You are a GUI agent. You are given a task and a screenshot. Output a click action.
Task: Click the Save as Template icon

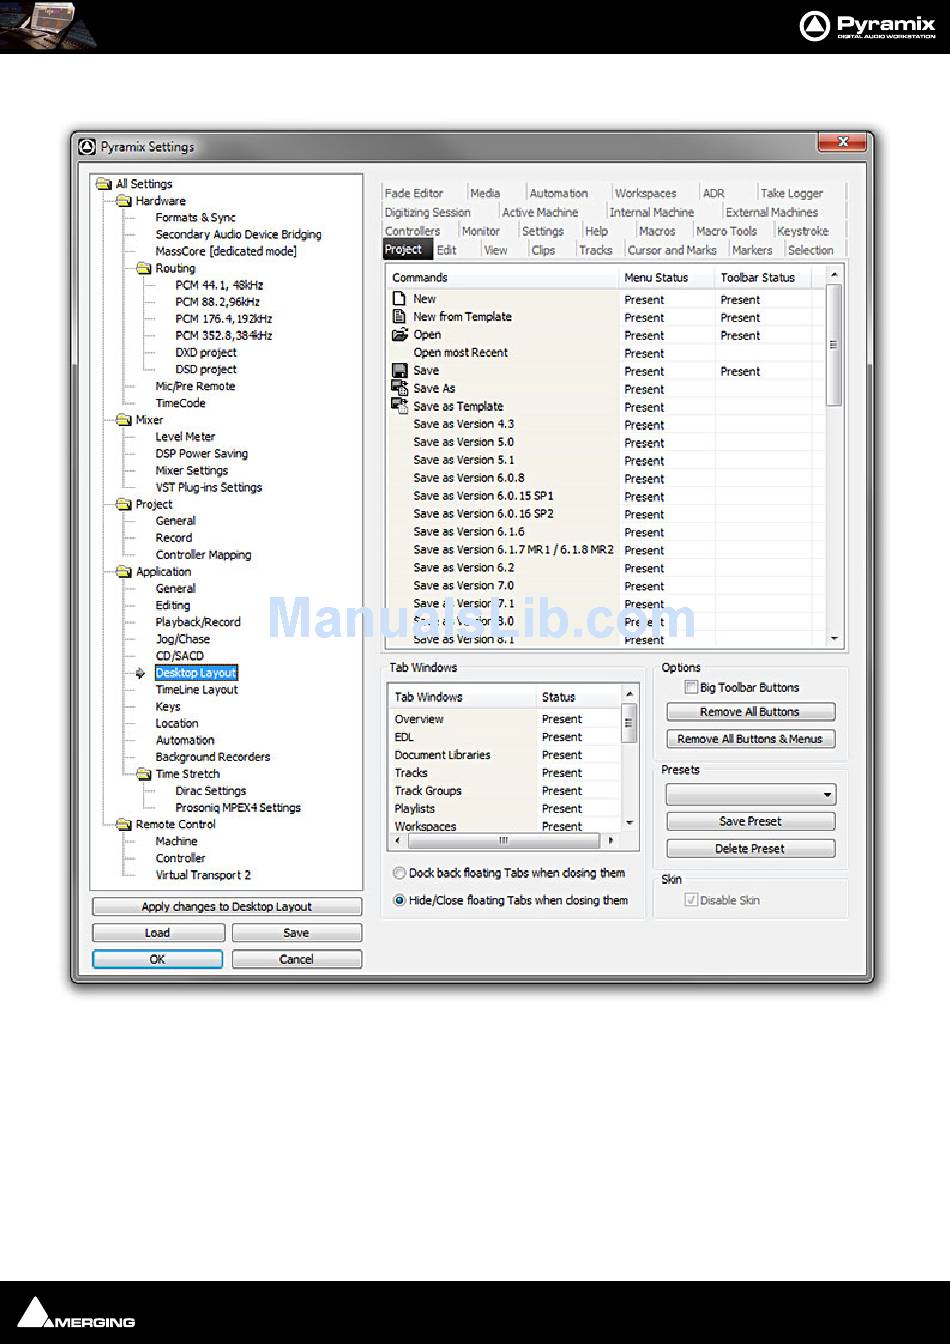pos(400,406)
